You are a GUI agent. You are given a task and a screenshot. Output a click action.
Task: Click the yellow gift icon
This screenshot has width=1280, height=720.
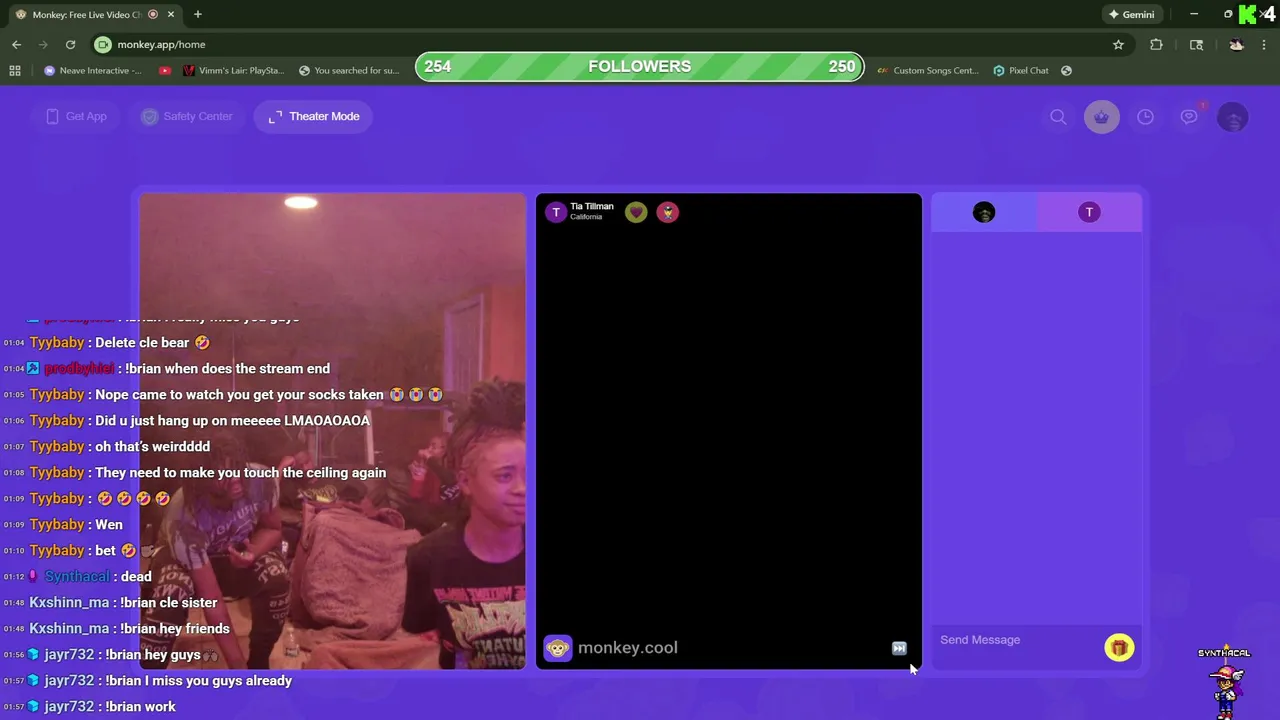point(1119,648)
